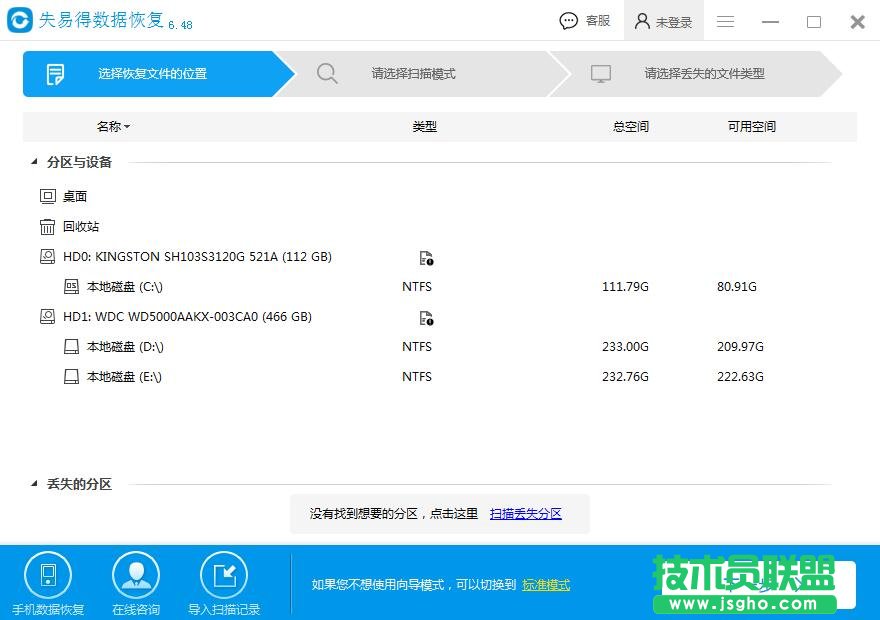Click the app logo in the title bar
Viewport: 880px width, 620px height.
(17, 19)
